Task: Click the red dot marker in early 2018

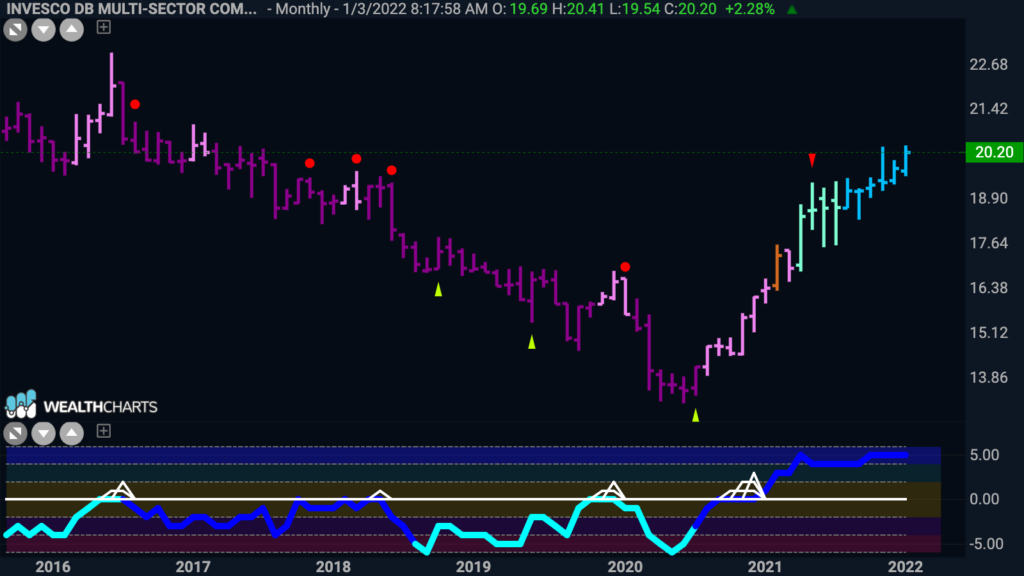Action: (356, 159)
